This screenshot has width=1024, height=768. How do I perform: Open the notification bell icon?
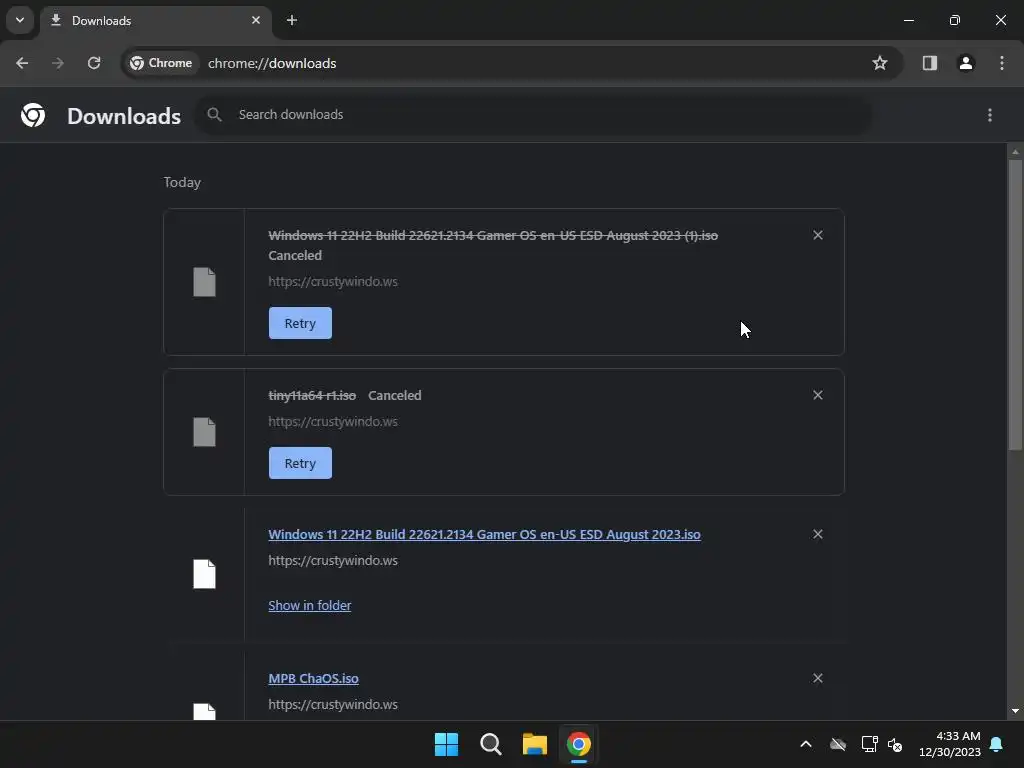tap(997, 744)
